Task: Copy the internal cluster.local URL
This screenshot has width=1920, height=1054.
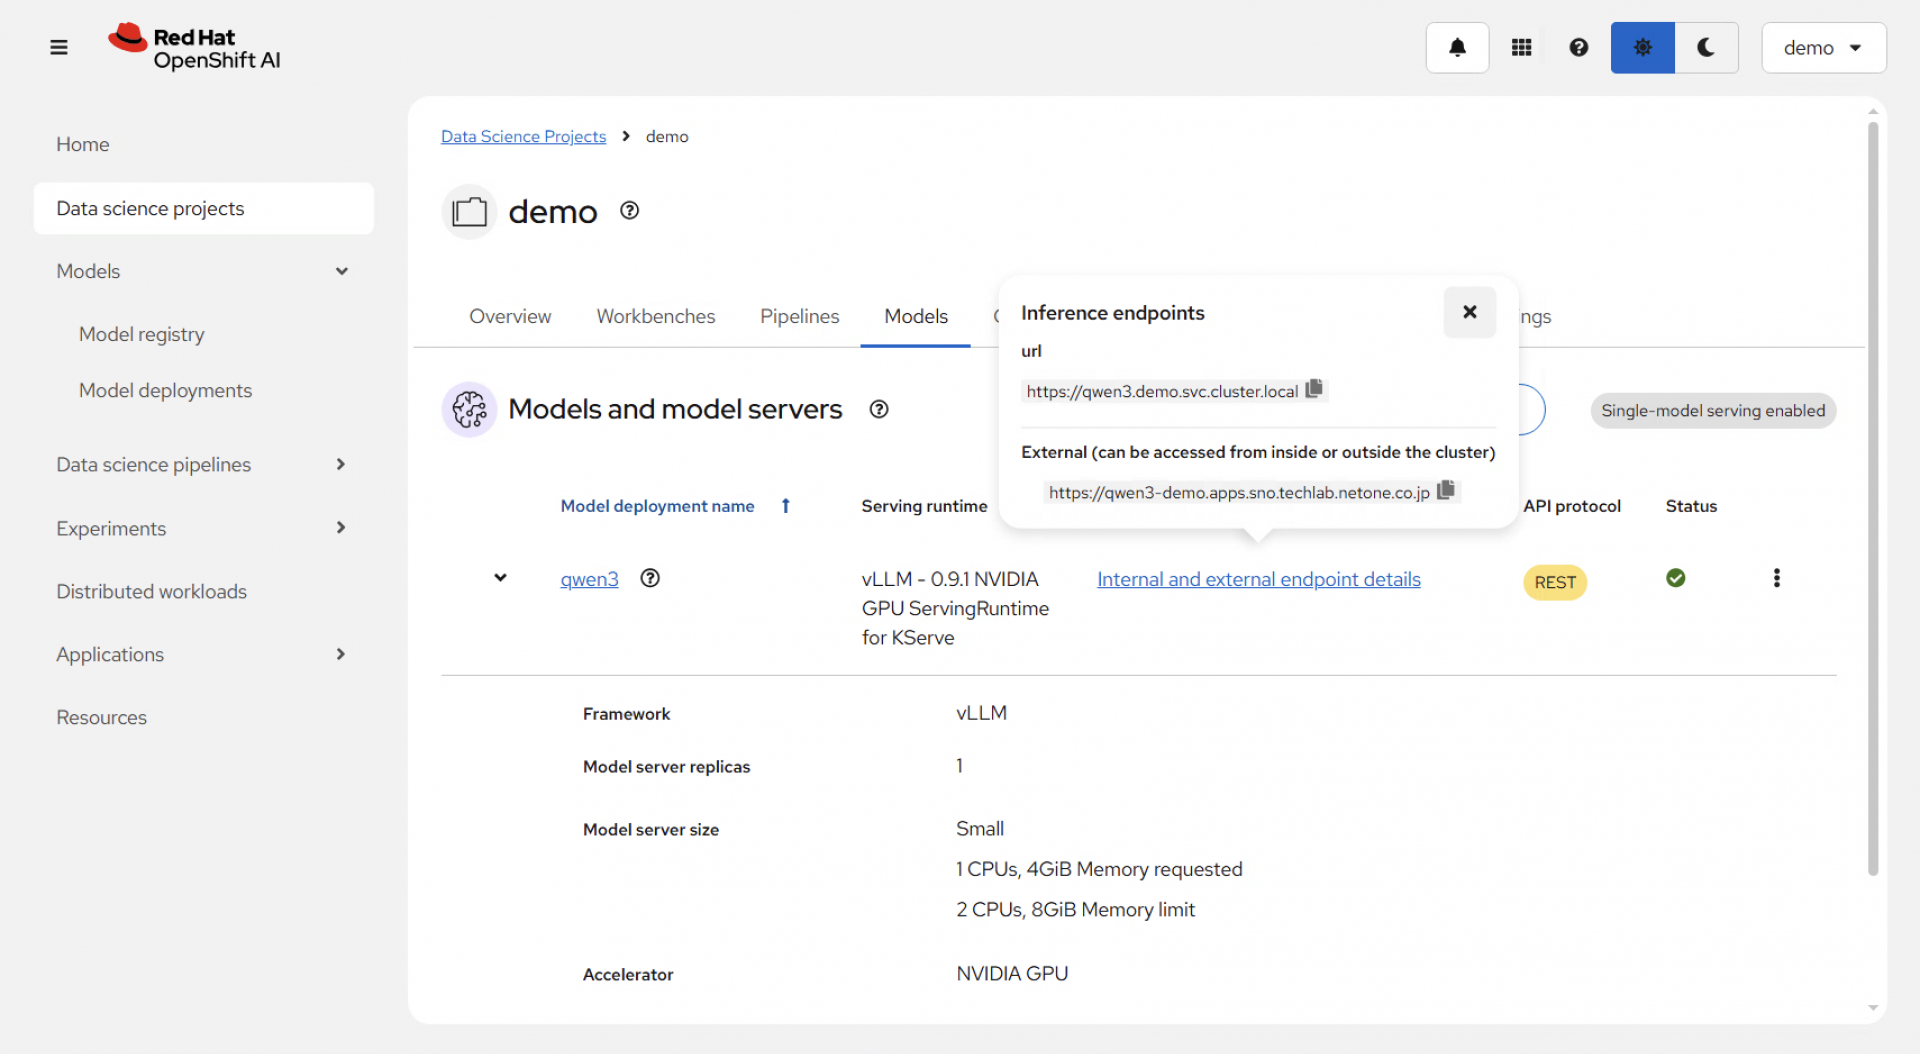Action: 1314,388
